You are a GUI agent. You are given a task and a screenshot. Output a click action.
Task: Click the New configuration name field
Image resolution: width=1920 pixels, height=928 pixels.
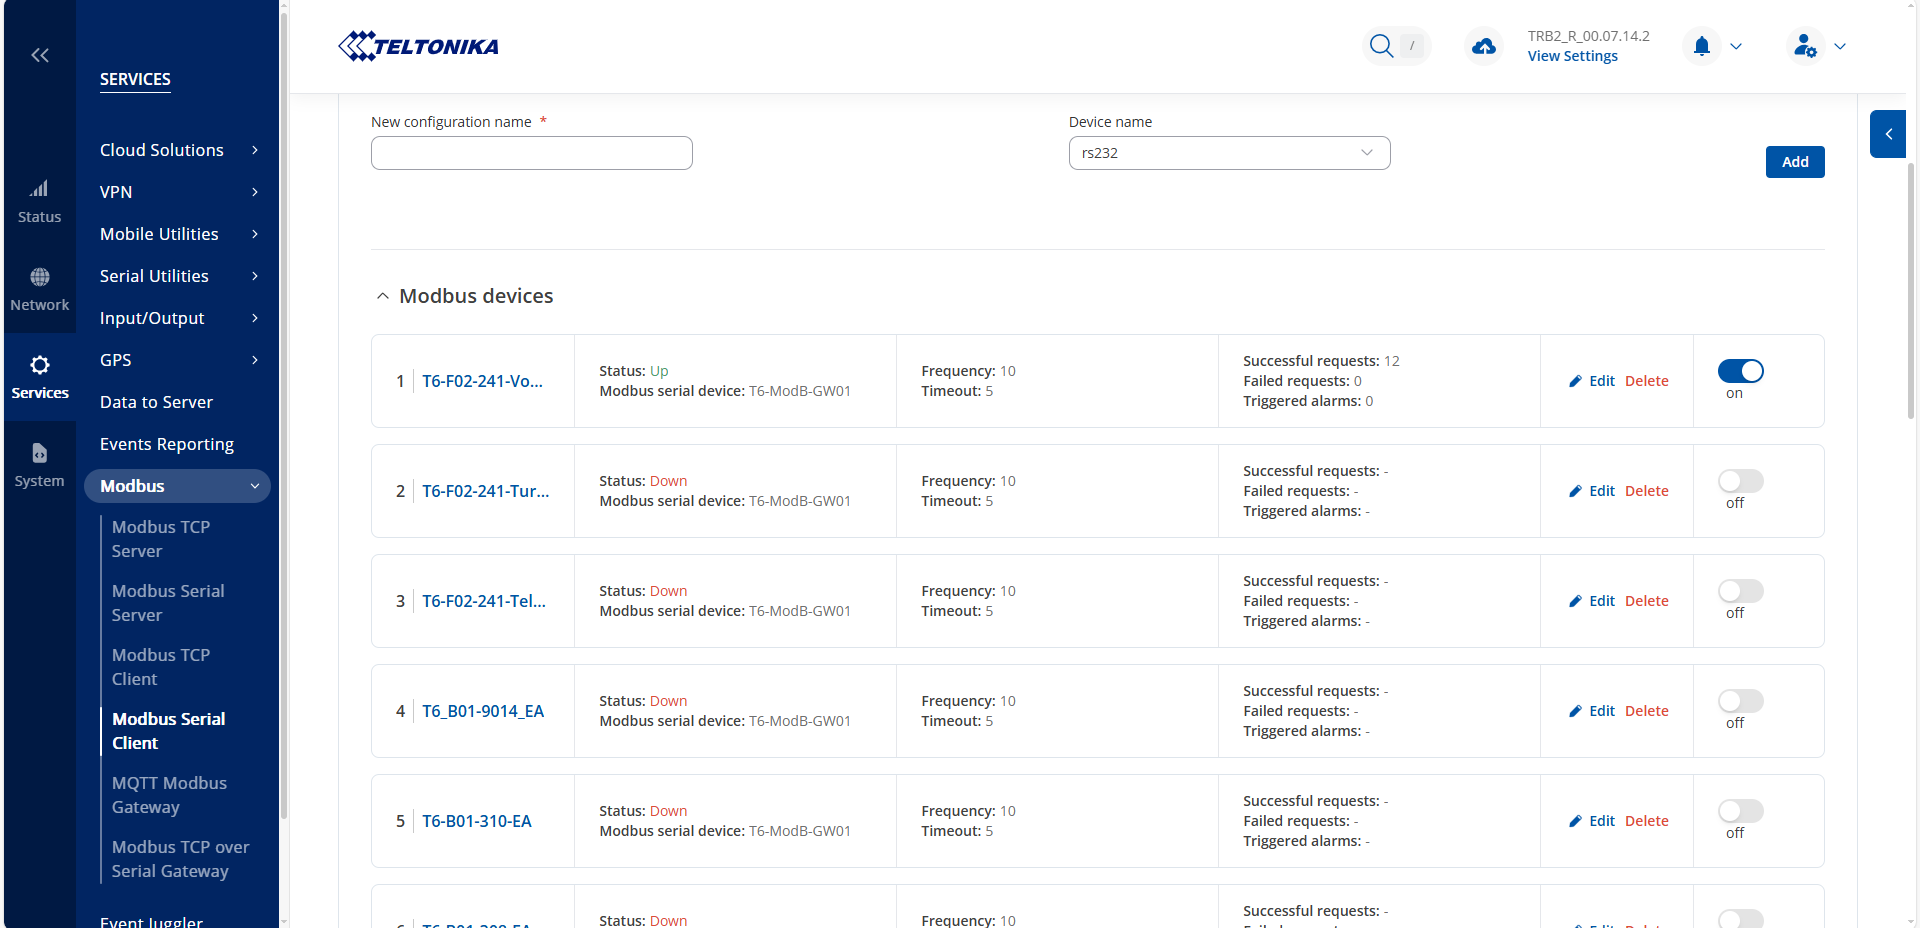coord(531,153)
